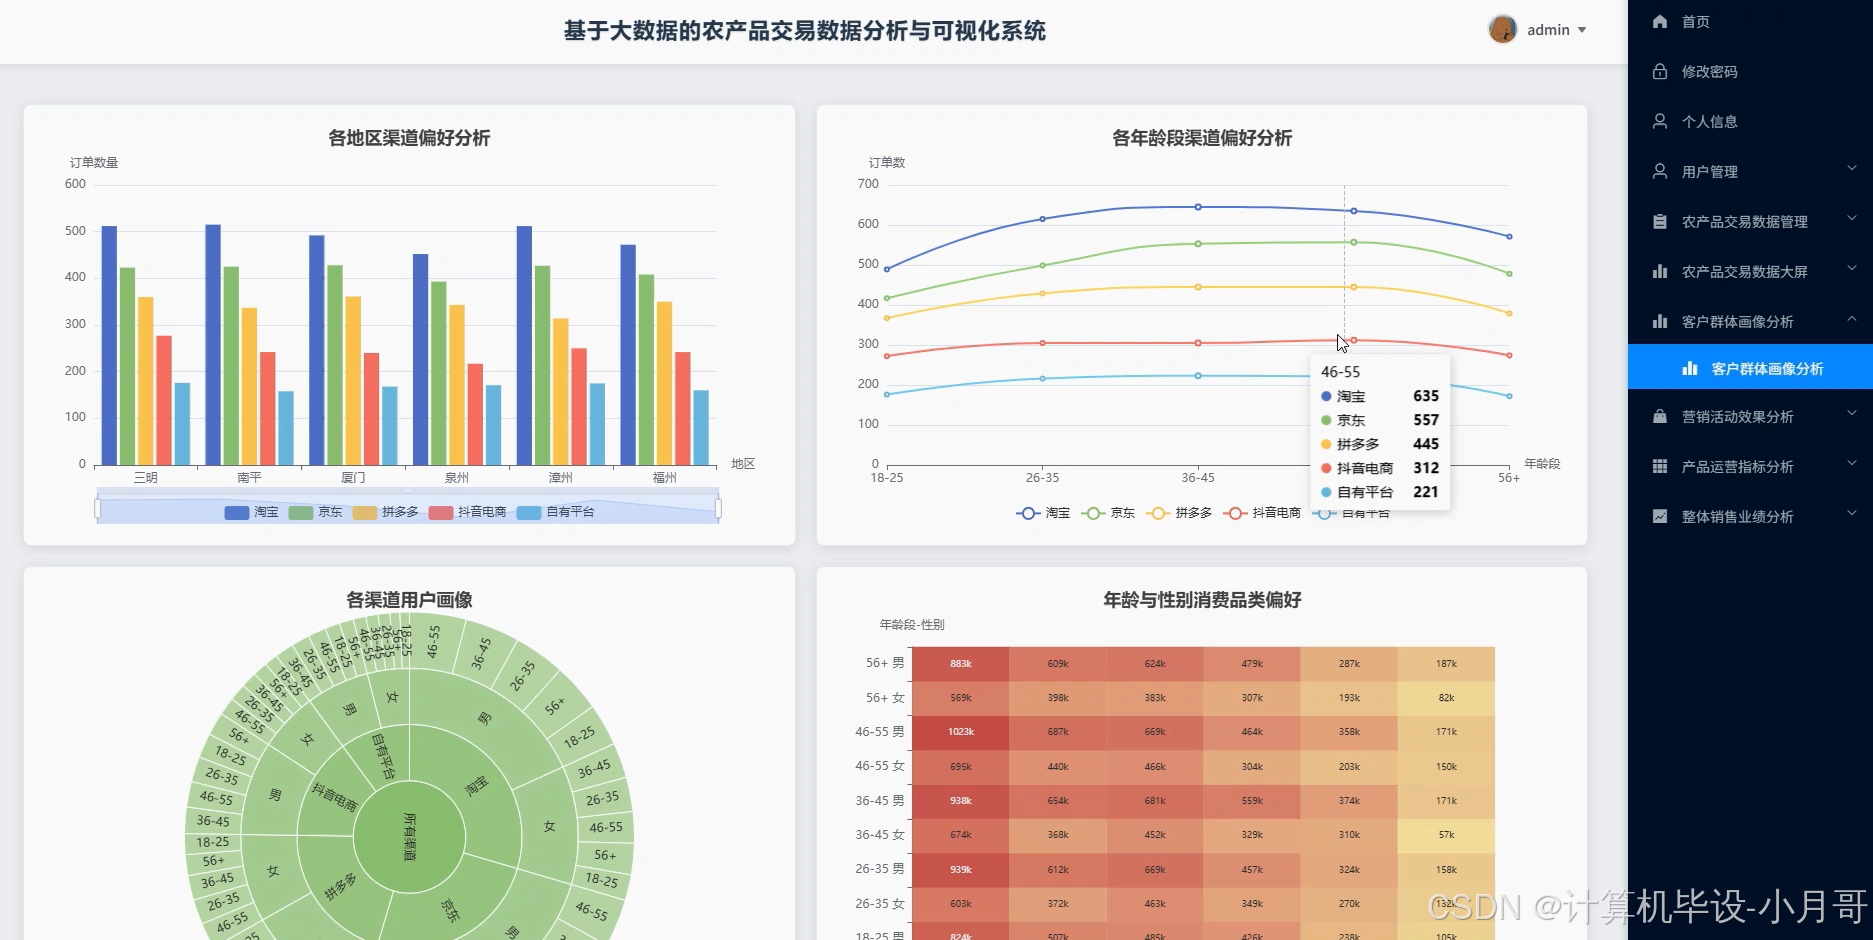Toggle the 拼多多 legend in the 各地区渠道偏好分析 bar chart
Viewport: 1873px width, 940px height.
coord(385,512)
